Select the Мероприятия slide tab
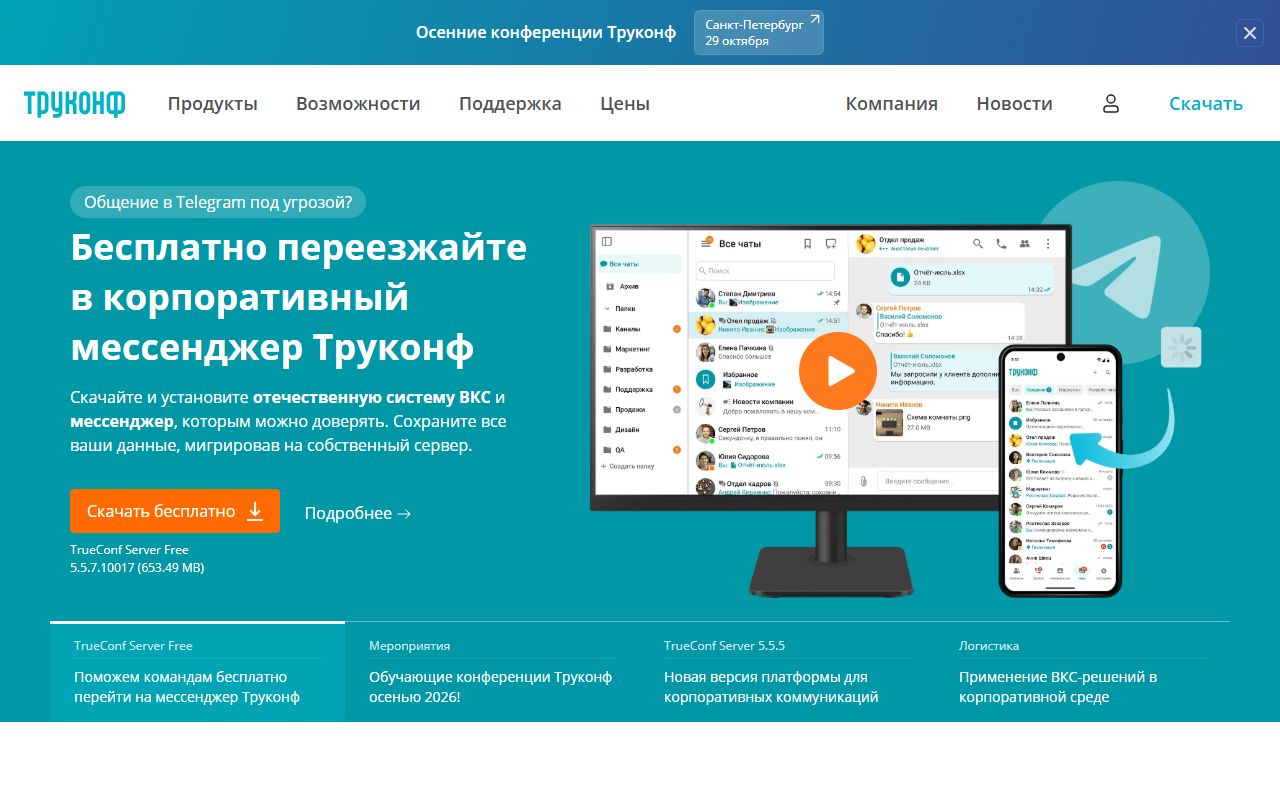 coord(492,672)
